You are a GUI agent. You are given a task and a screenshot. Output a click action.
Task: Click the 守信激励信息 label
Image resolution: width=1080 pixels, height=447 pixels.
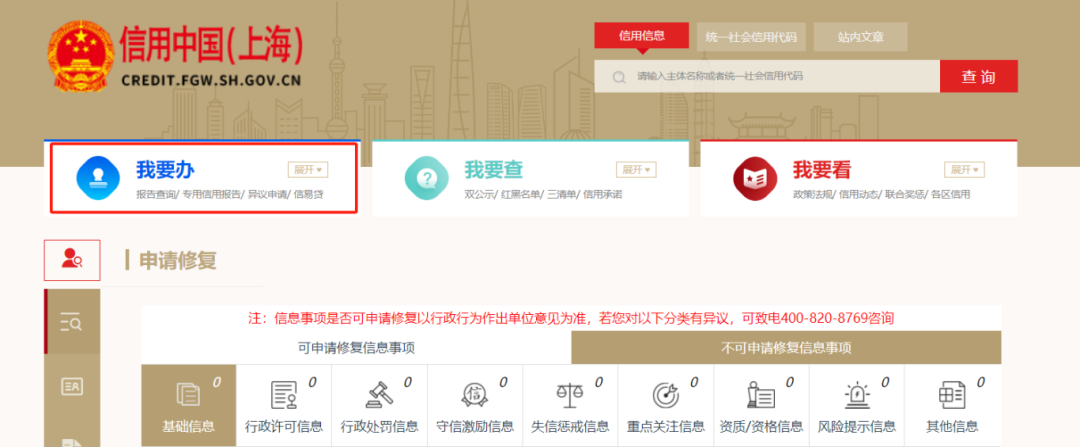pyautogui.click(x=475, y=426)
